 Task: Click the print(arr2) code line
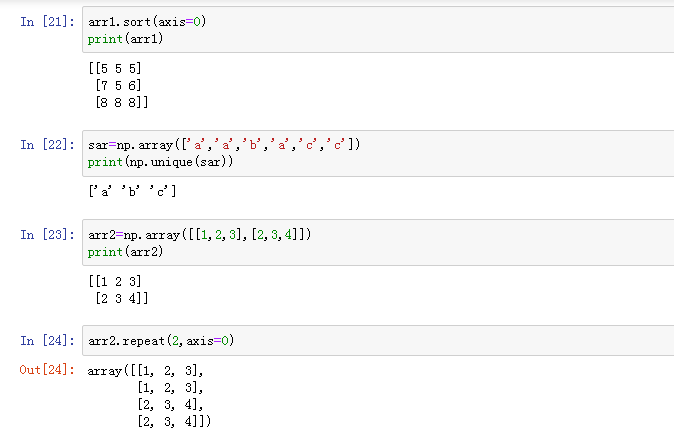click(x=125, y=252)
